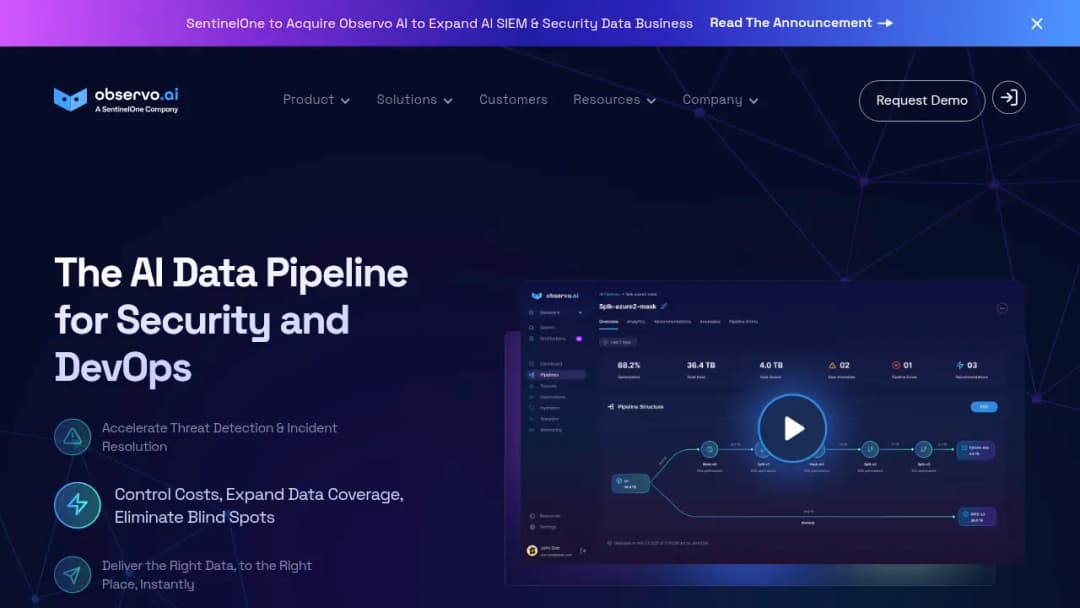Visit the Customers page
This screenshot has height=608, width=1080.
[x=513, y=100]
